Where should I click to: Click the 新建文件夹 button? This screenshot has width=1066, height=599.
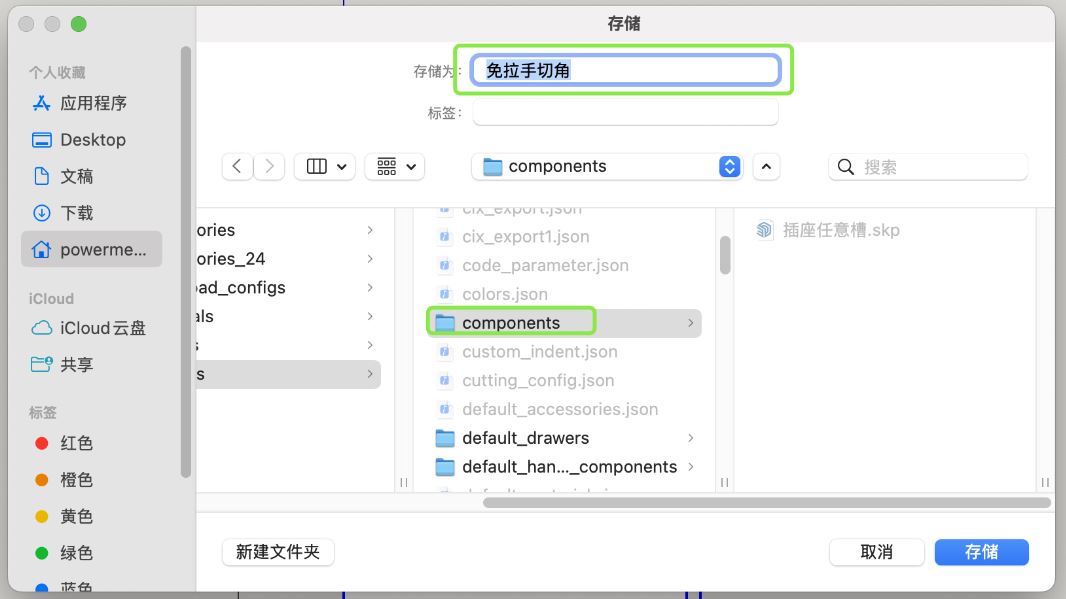(x=277, y=552)
